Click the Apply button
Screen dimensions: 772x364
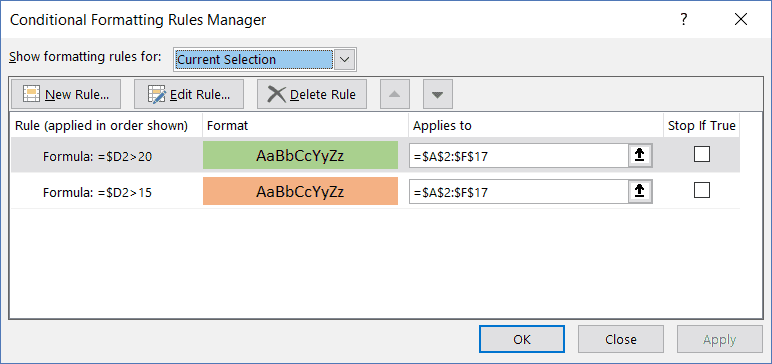[x=720, y=339]
